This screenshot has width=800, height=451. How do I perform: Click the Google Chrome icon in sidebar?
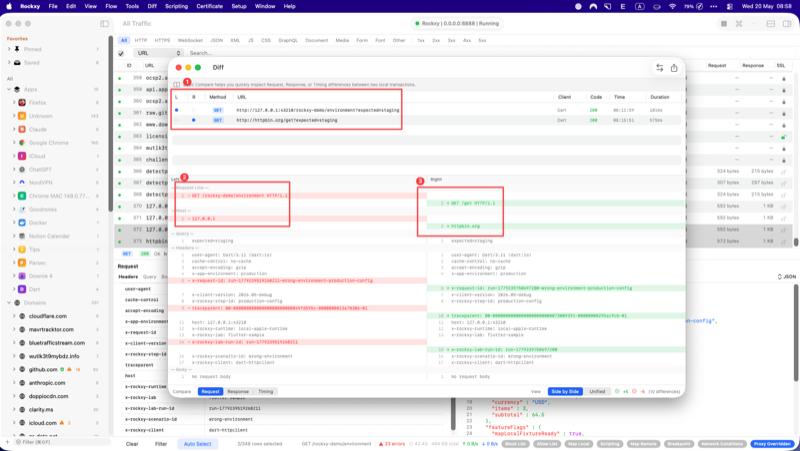pyautogui.click(x=22, y=143)
